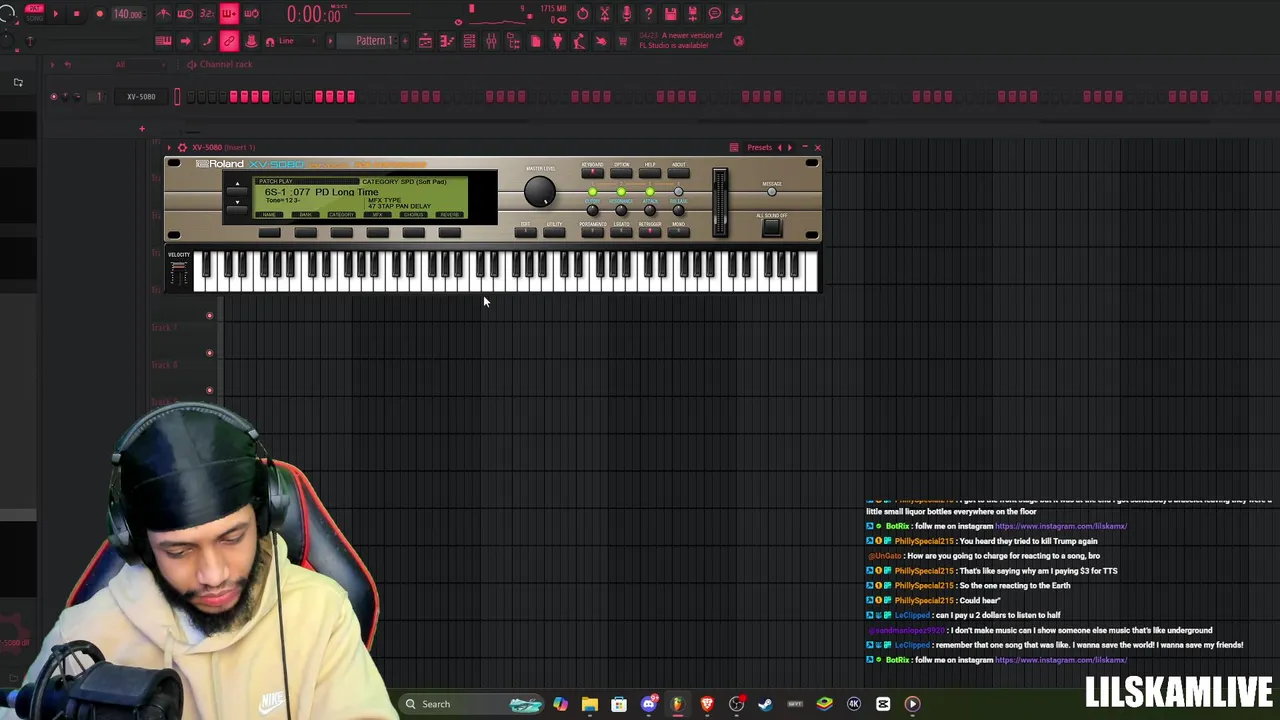
Task: Toggle the metronome icon
Action: click(163, 14)
